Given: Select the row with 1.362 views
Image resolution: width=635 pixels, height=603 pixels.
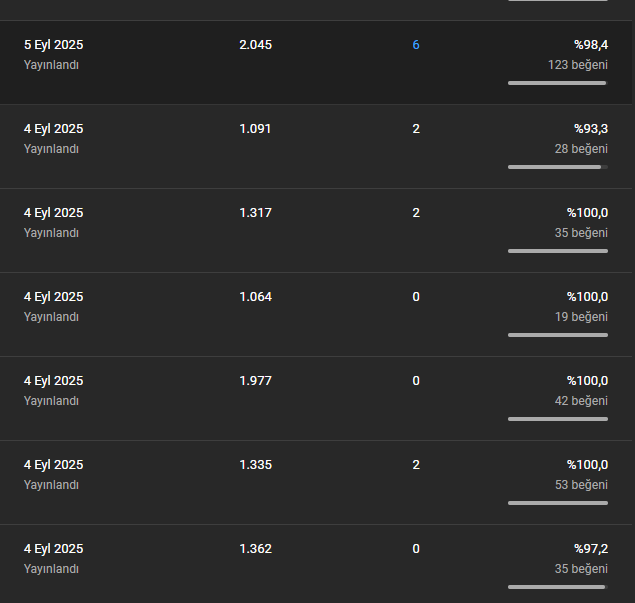Looking at the screenshot, I should (x=316, y=564).
